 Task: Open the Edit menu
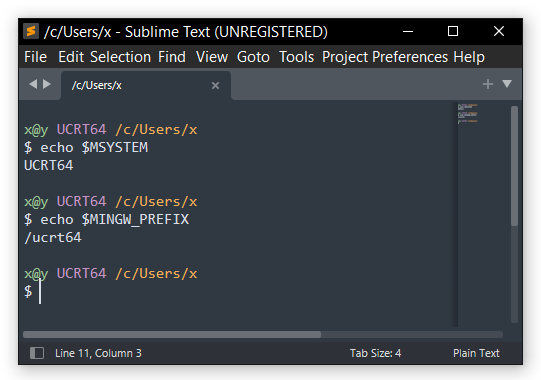point(71,57)
